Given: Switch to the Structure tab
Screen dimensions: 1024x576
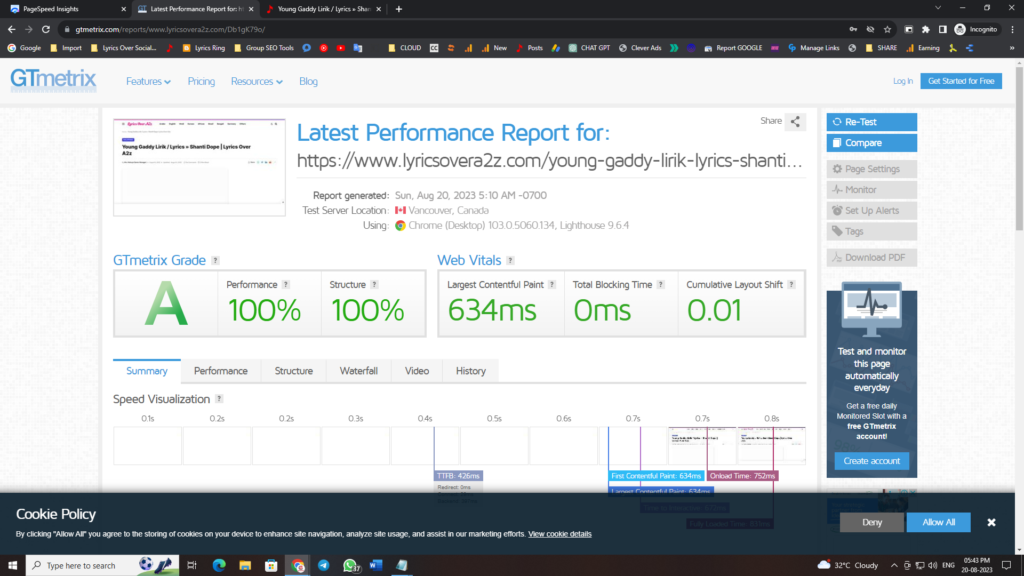Looking at the screenshot, I should coord(294,371).
